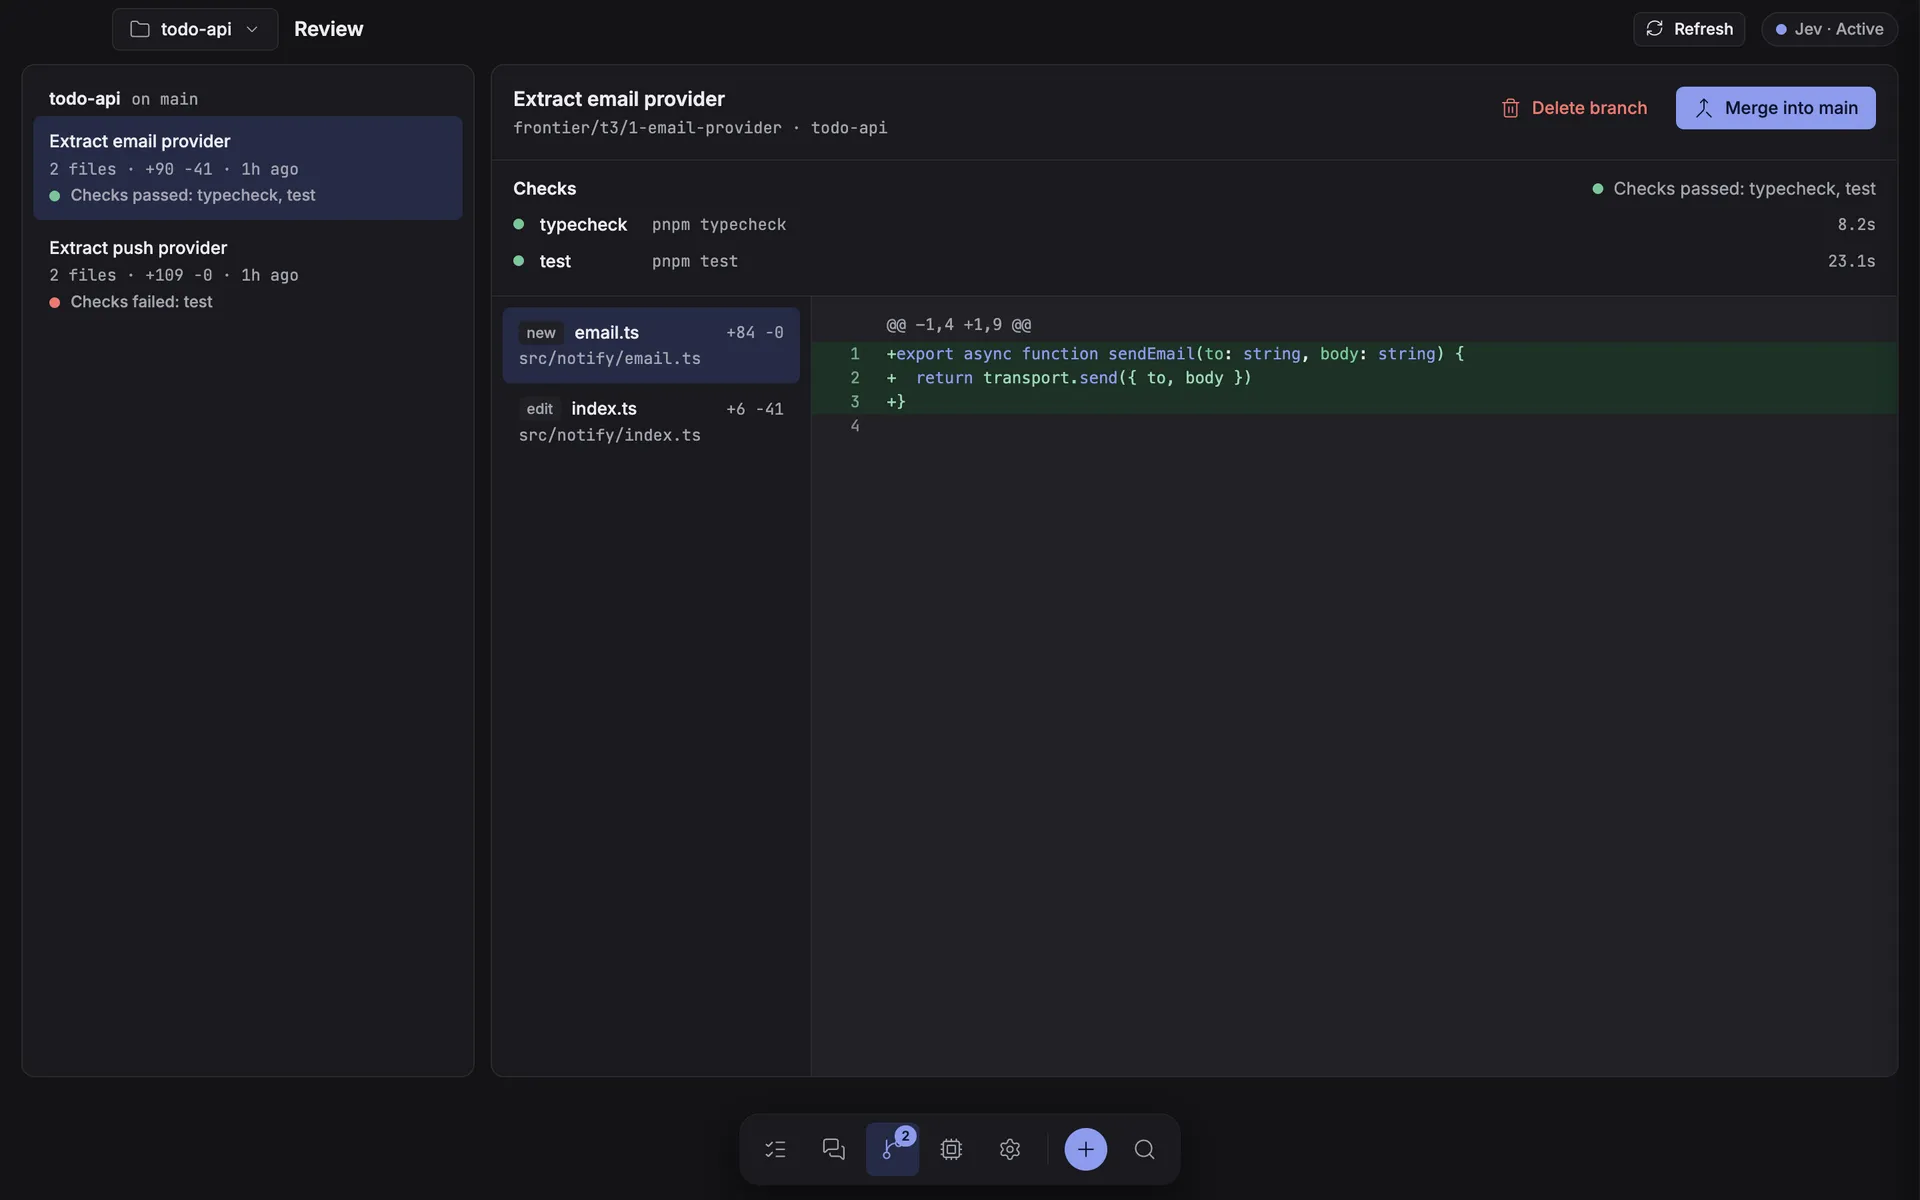The height and width of the screenshot is (1200, 1920).
Task: Click the Refresh button label
Action: (1703, 29)
